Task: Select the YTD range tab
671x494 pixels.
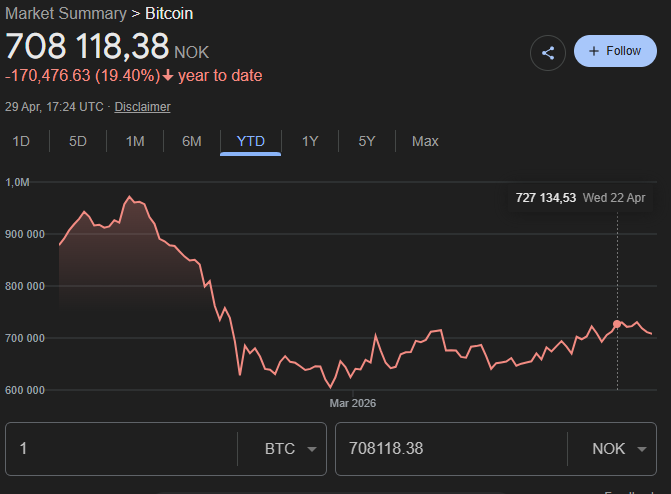Action: pyautogui.click(x=251, y=141)
